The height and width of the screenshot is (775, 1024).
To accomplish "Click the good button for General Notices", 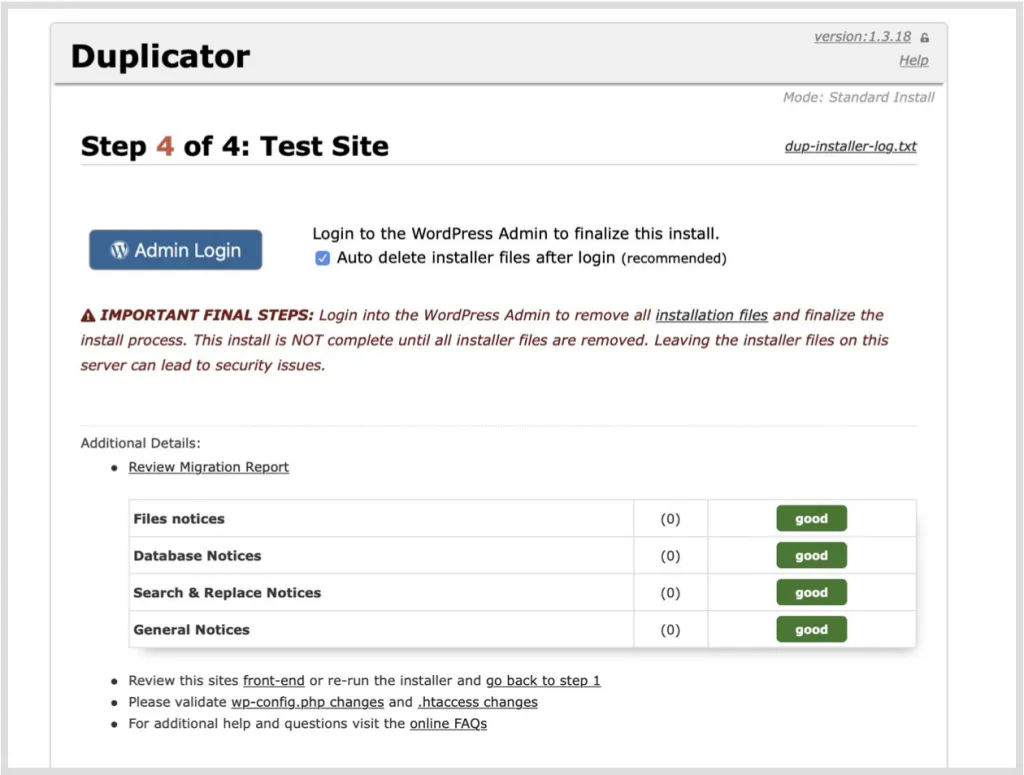I will tap(811, 629).
